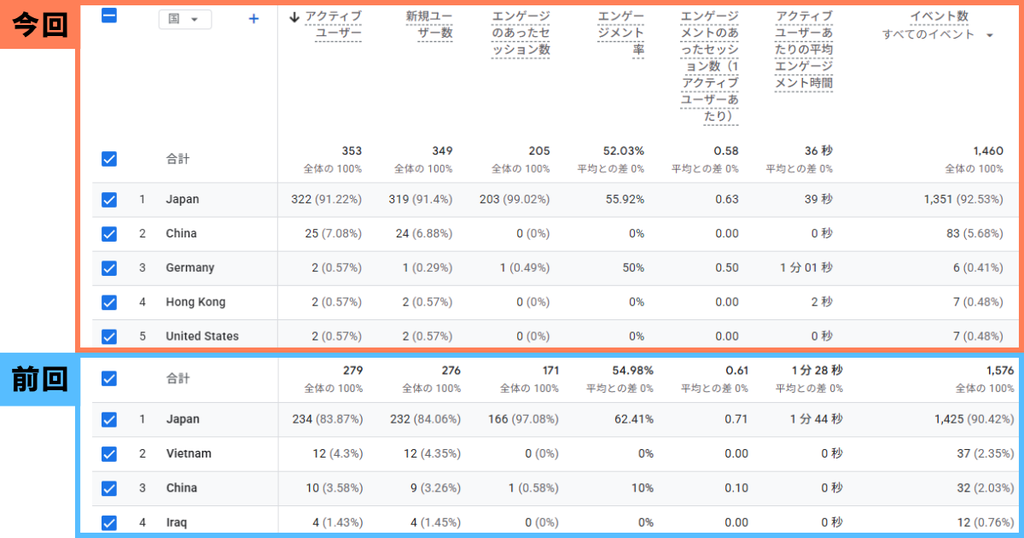Click Germany's 1 分 01 秒 engagement time

pyautogui.click(x=807, y=268)
